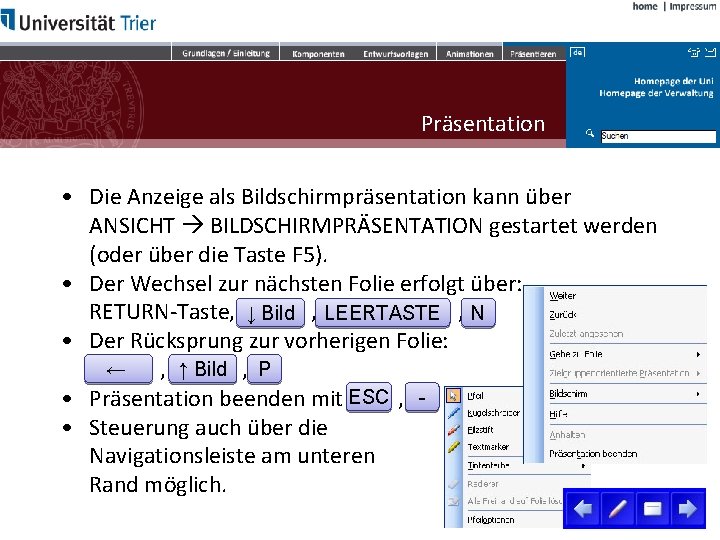
Task: Choose 'Hilfe' in the context menu
Action: (x=558, y=414)
